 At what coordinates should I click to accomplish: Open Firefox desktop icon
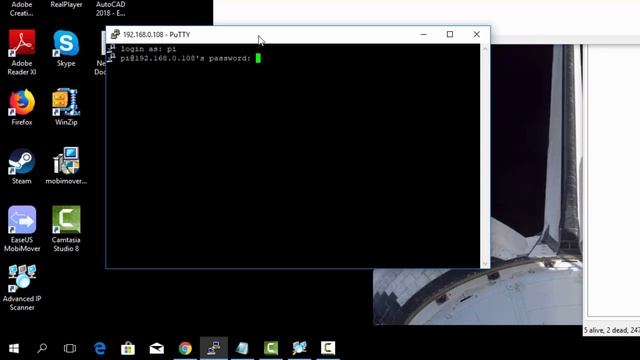[x=22, y=107]
